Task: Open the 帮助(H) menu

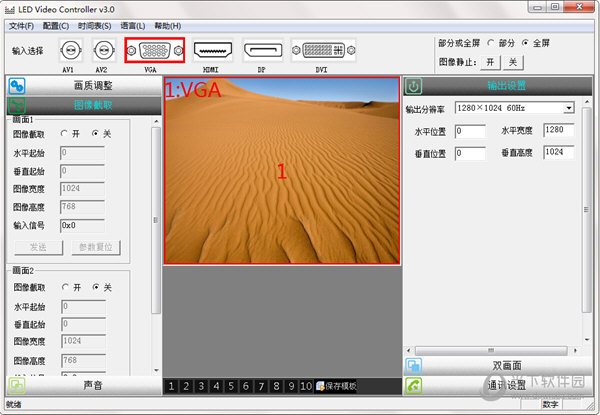Action: click(168, 26)
